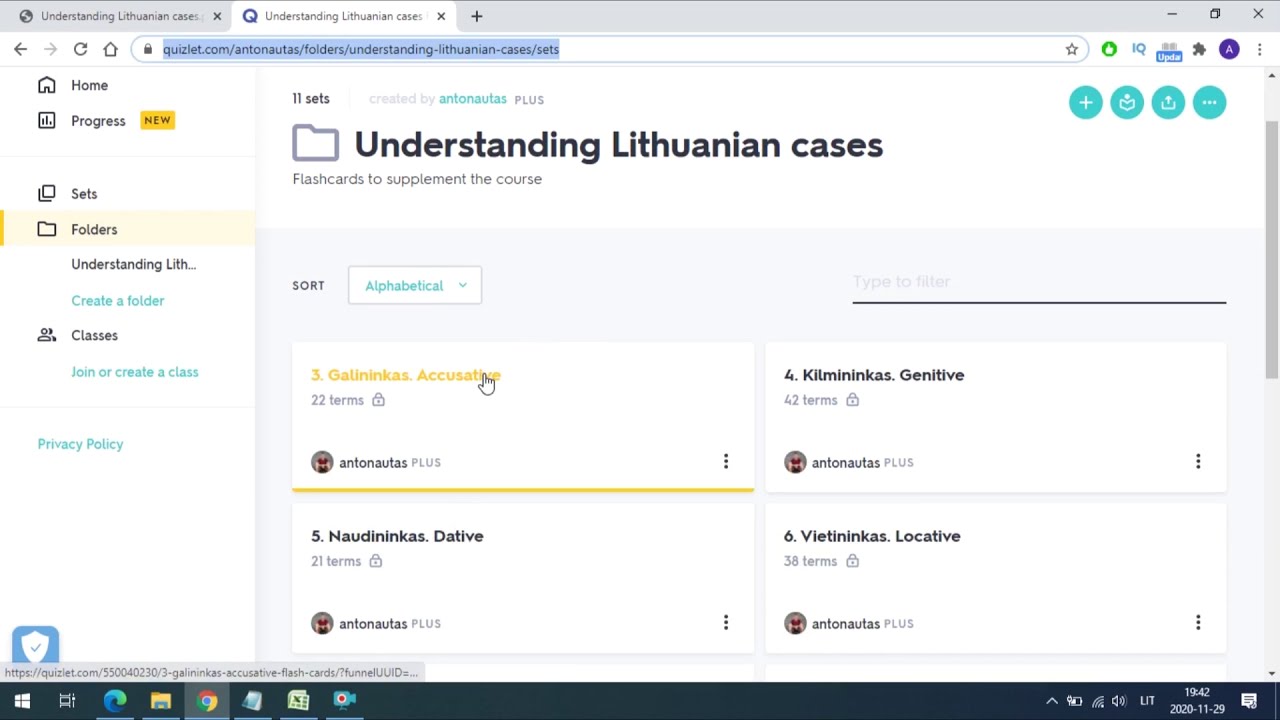Click the page vertical scrollbar

tap(1272, 250)
